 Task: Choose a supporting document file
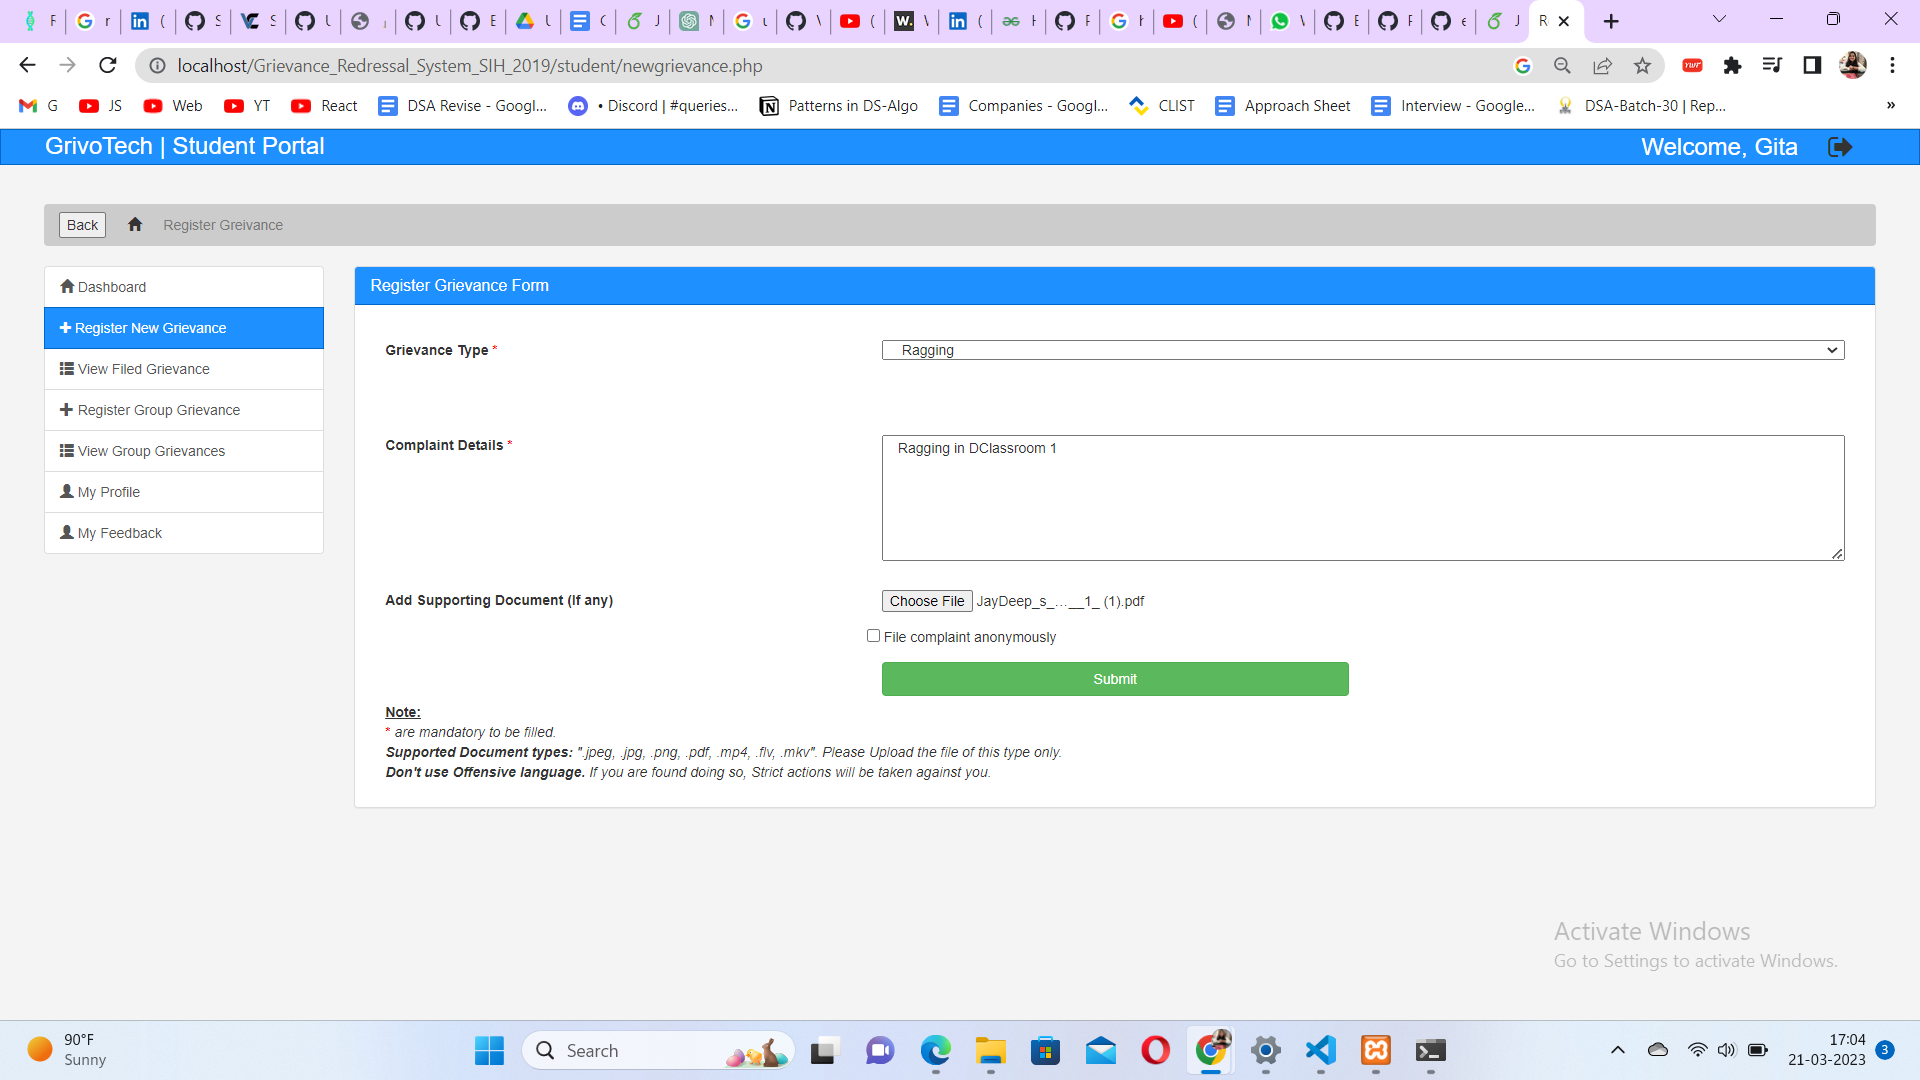click(x=926, y=600)
